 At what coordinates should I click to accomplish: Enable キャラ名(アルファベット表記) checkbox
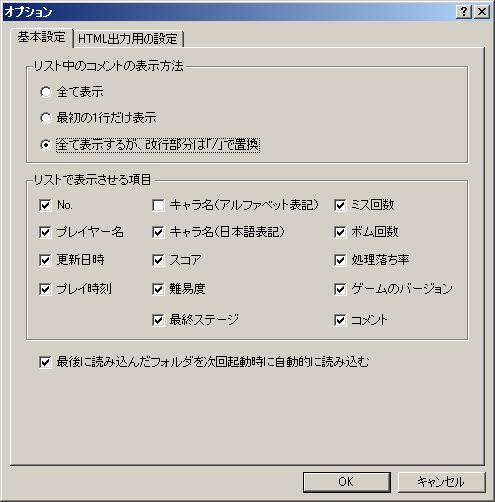158,205
